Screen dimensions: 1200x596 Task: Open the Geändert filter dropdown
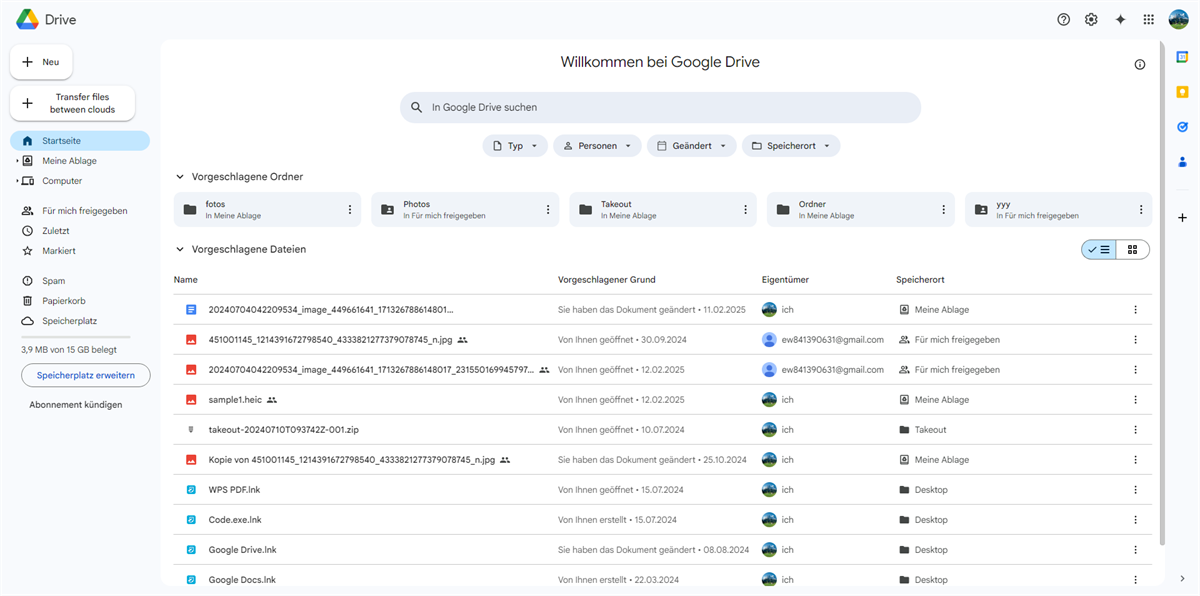[691, 146]
